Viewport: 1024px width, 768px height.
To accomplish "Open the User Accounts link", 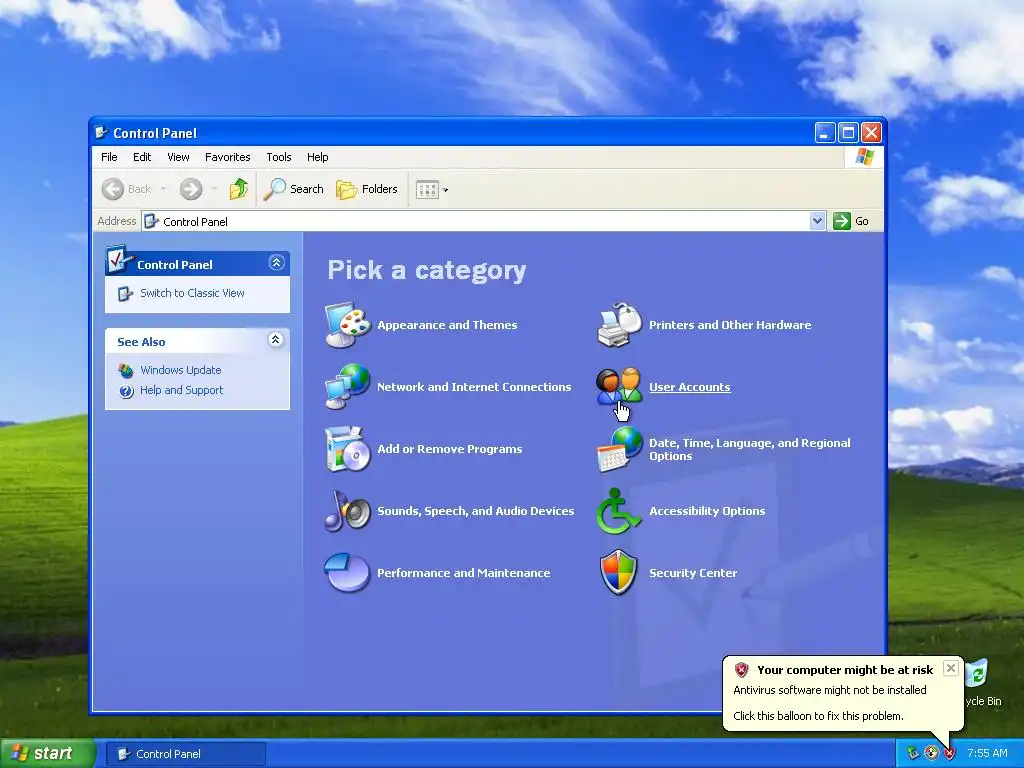I will pos(690,387).
